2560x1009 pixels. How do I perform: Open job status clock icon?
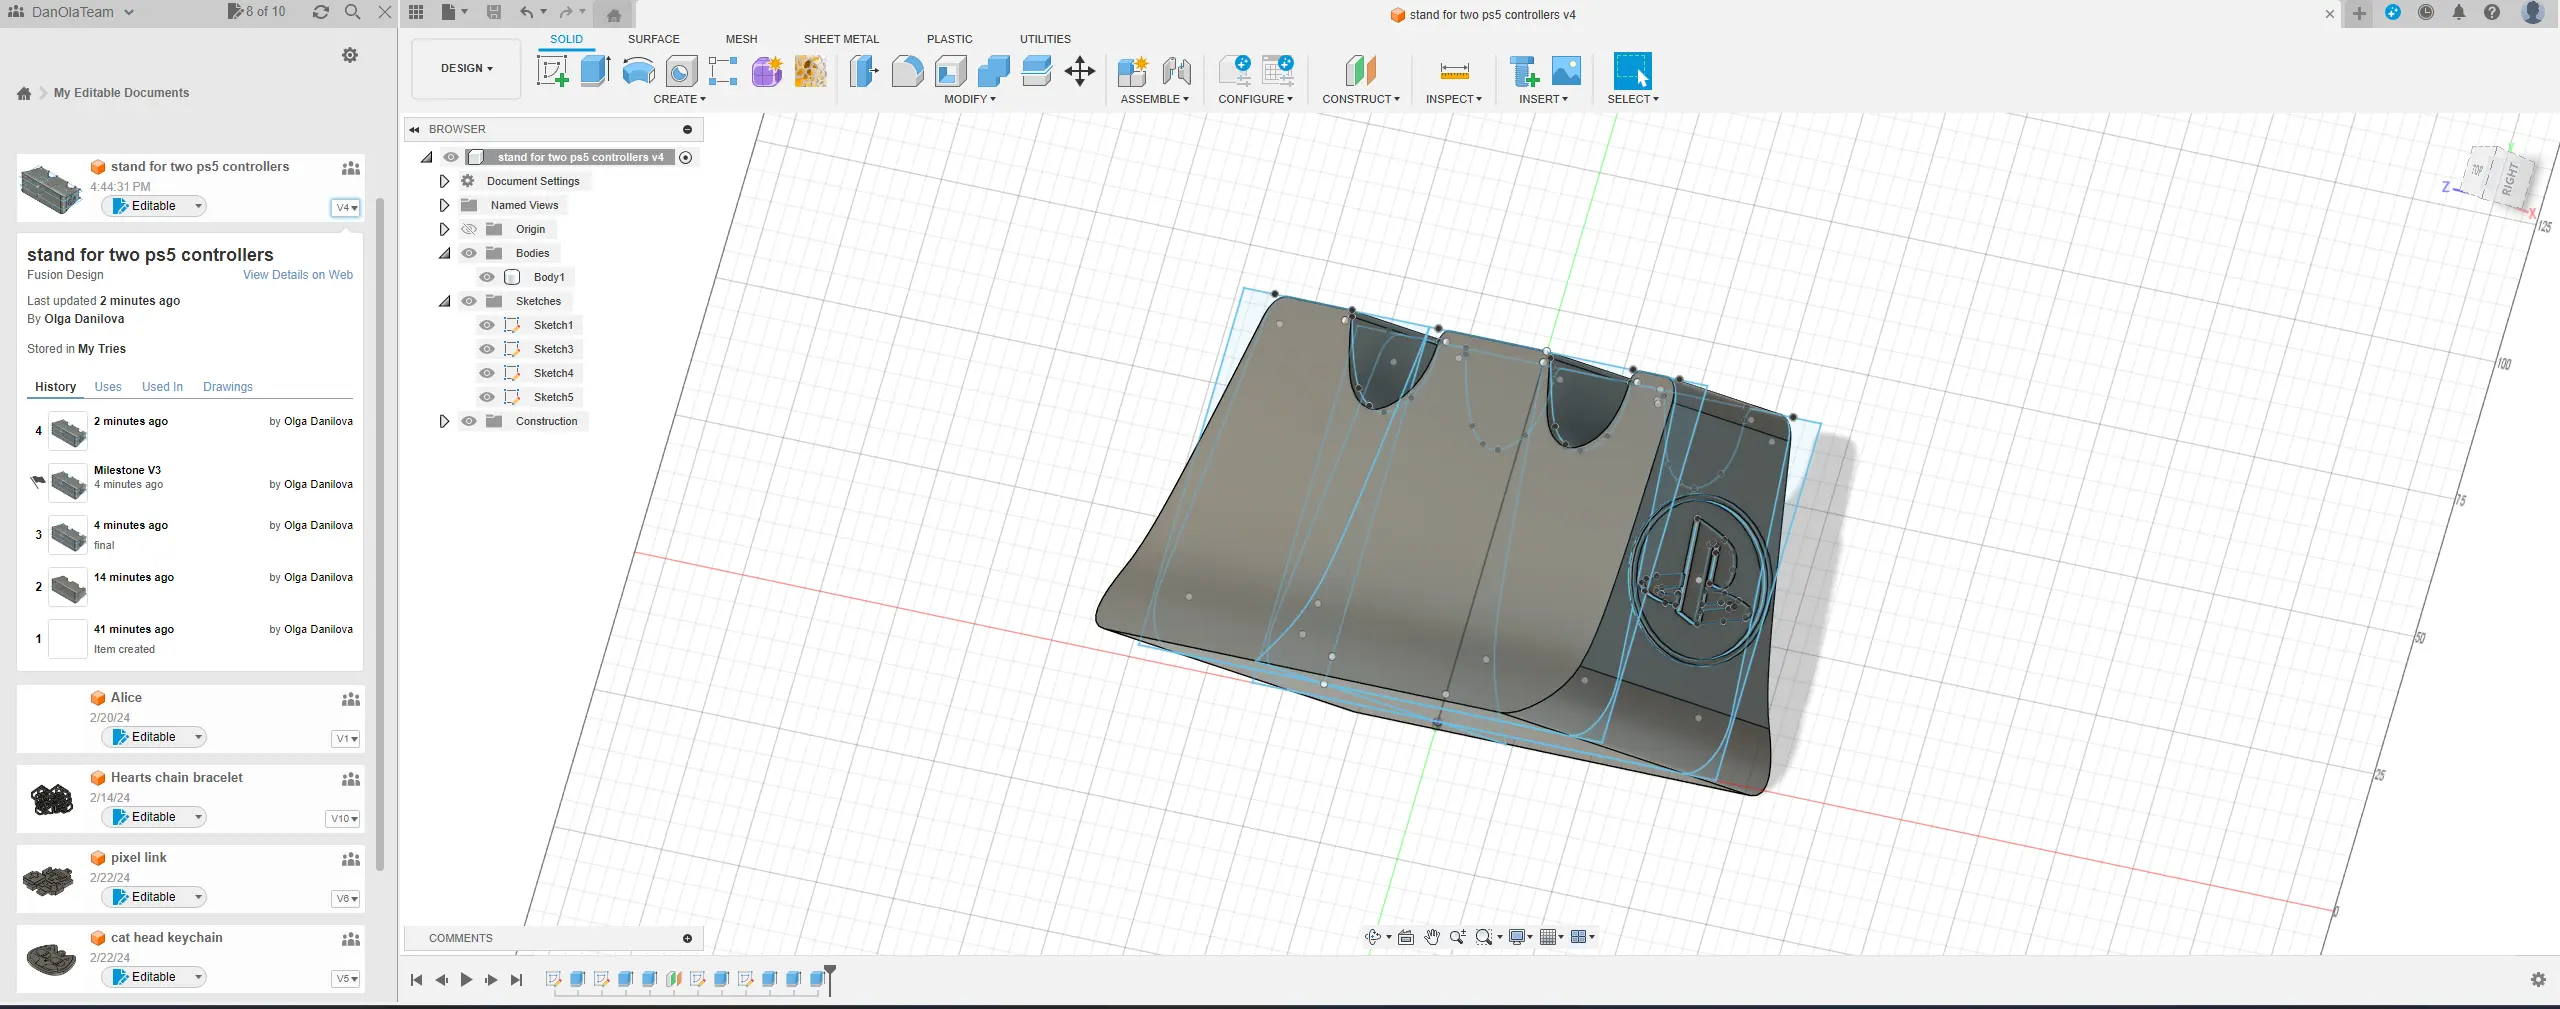click(2426, 13)
